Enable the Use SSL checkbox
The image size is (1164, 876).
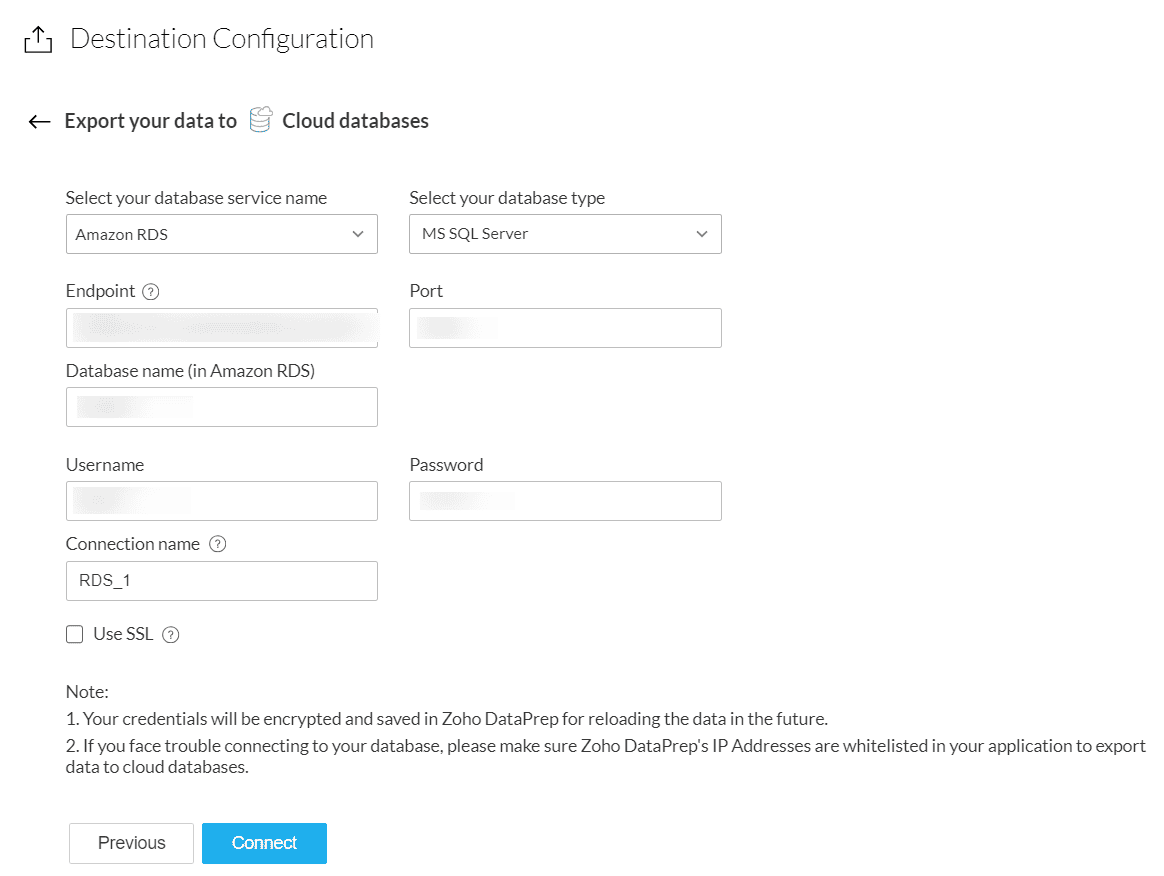coord(74,634)
